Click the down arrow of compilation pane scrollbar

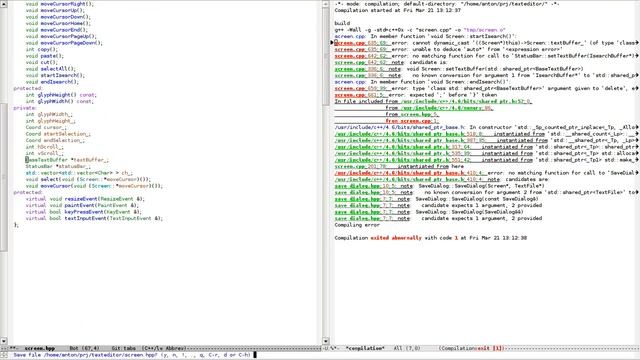tap(326, 341)
